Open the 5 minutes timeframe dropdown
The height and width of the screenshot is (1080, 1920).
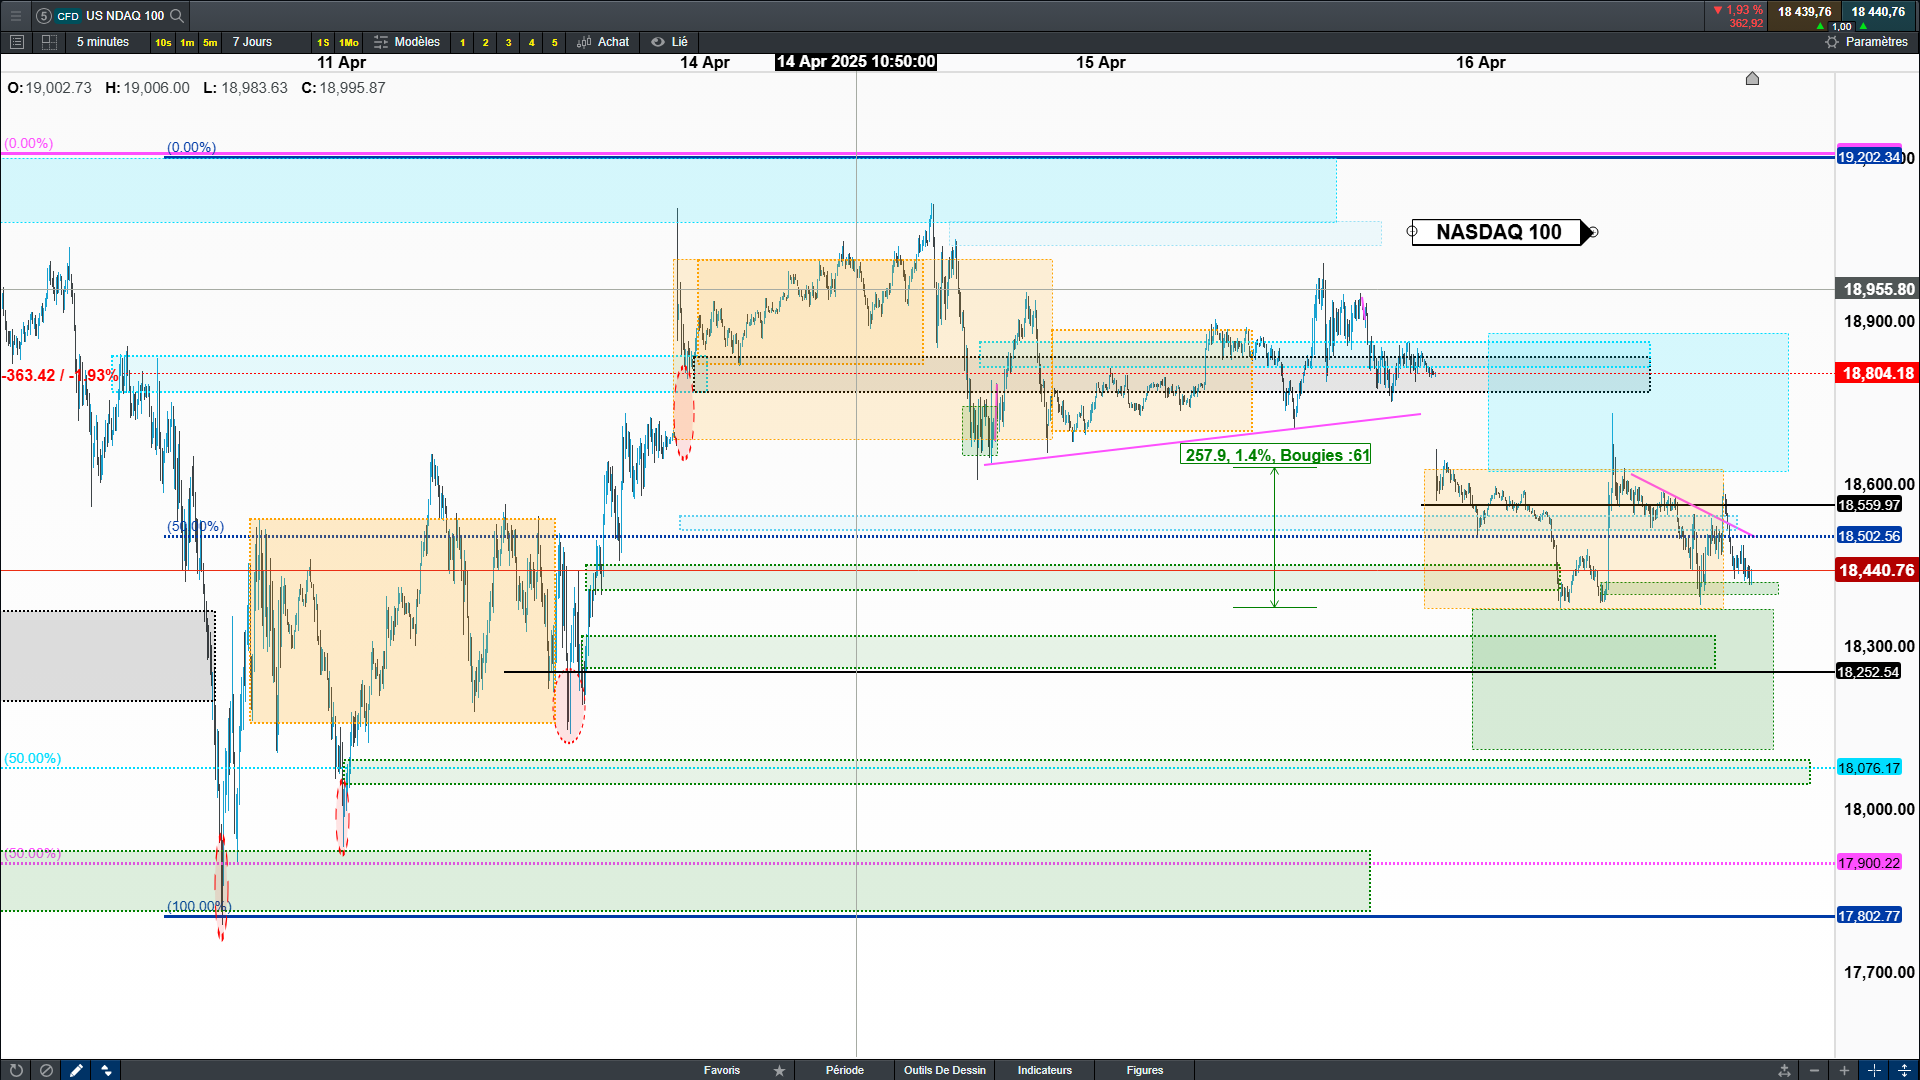coord(103,42)
